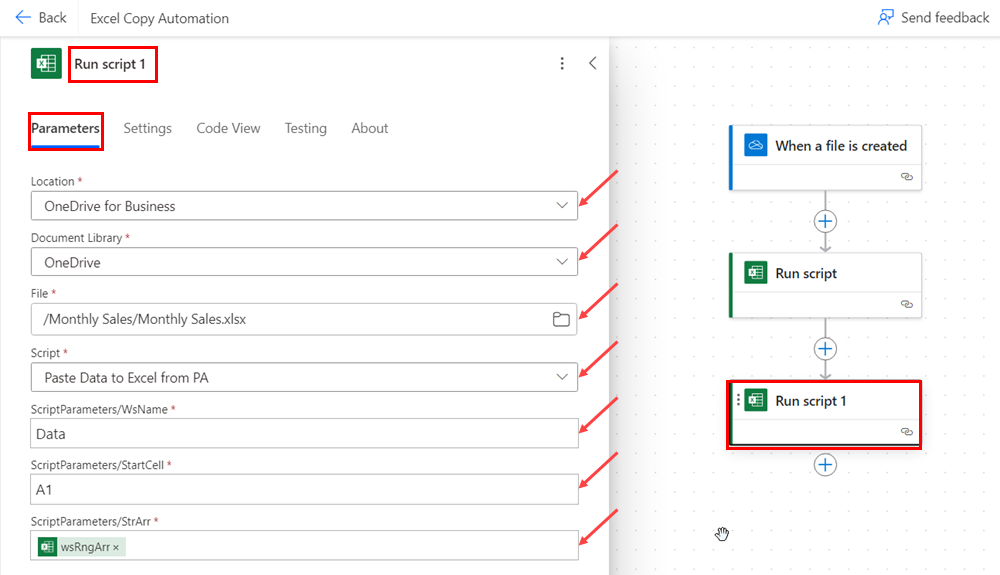Add a new step after Run script 1

(825, 465)
